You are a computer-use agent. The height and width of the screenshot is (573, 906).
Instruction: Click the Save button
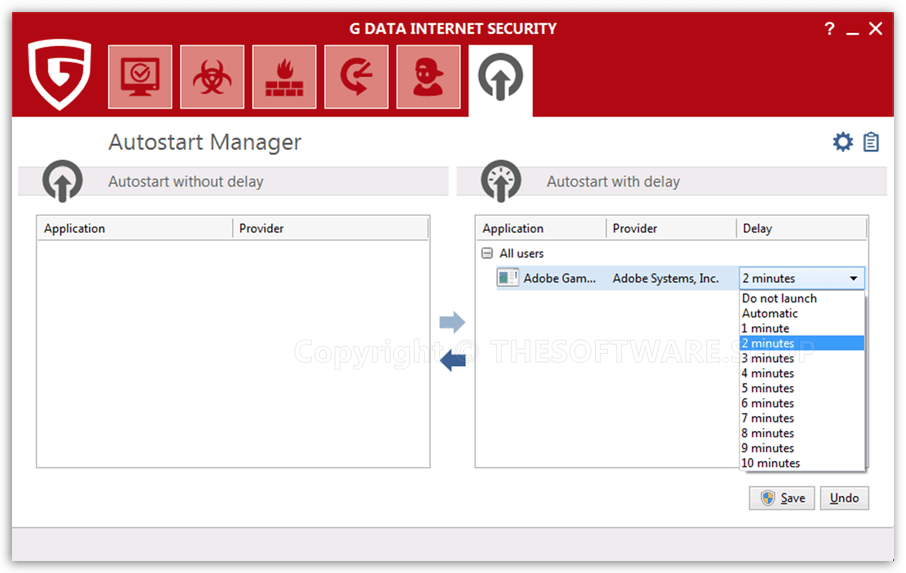[782, 498]
